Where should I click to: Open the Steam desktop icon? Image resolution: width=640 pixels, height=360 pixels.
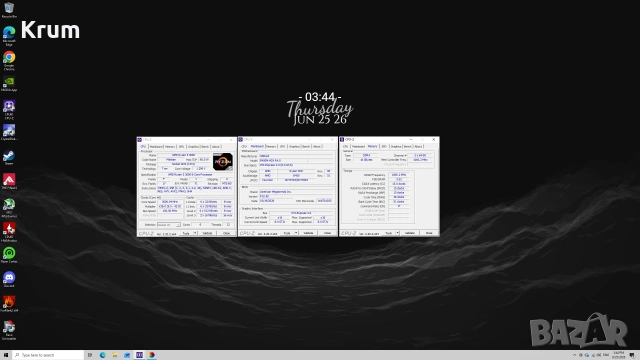(x=9, y=158)
